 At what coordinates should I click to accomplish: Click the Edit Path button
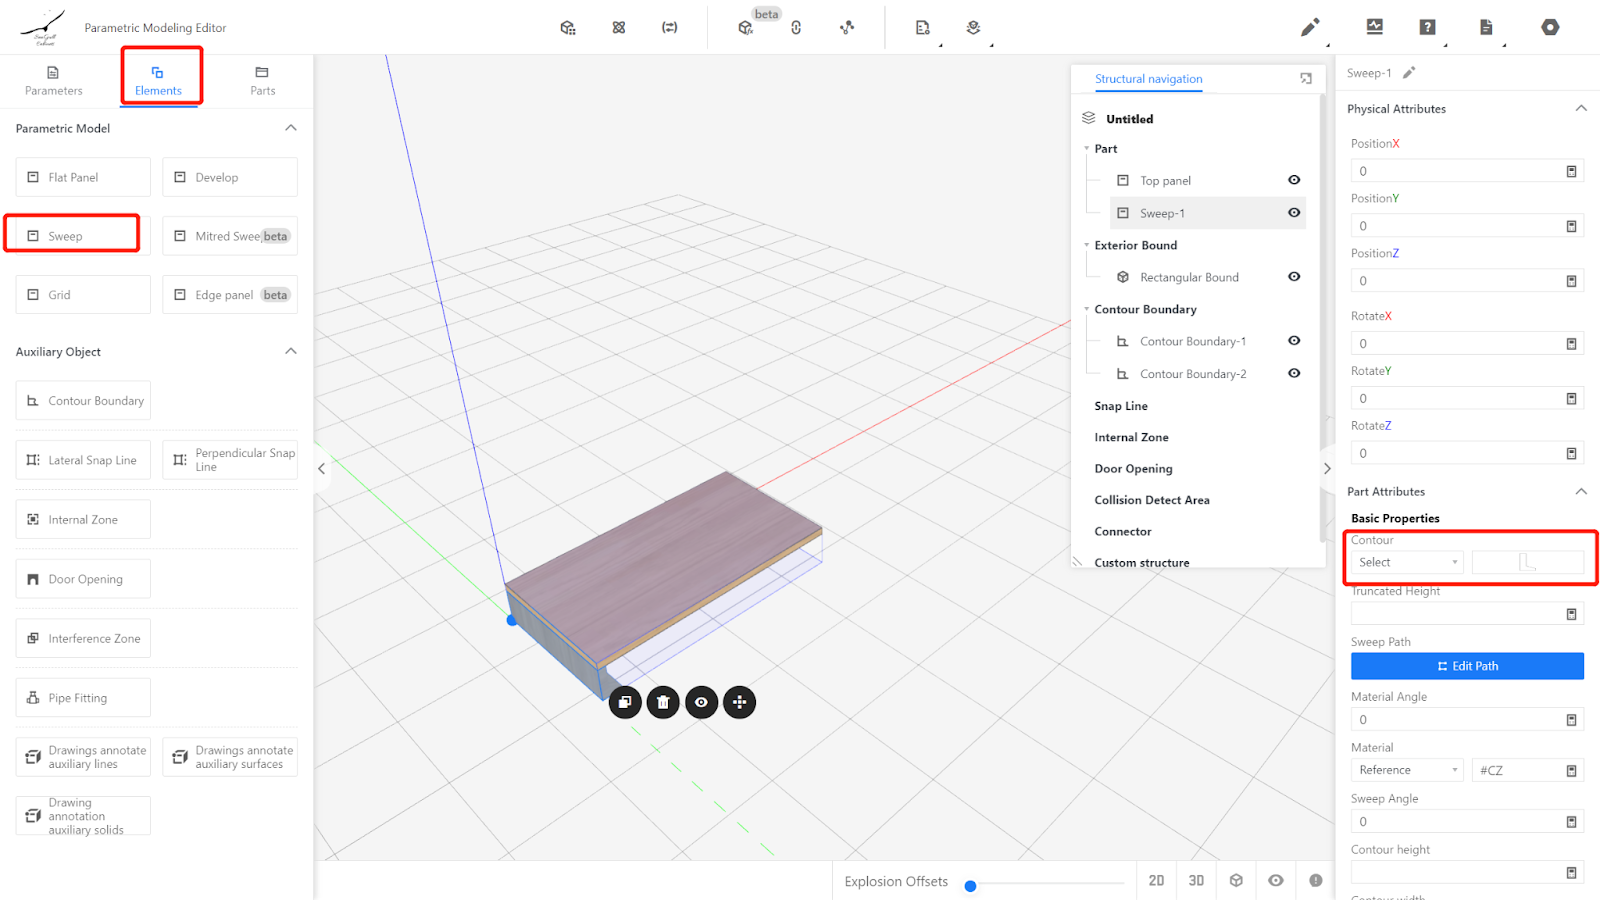coord(1467,666)
